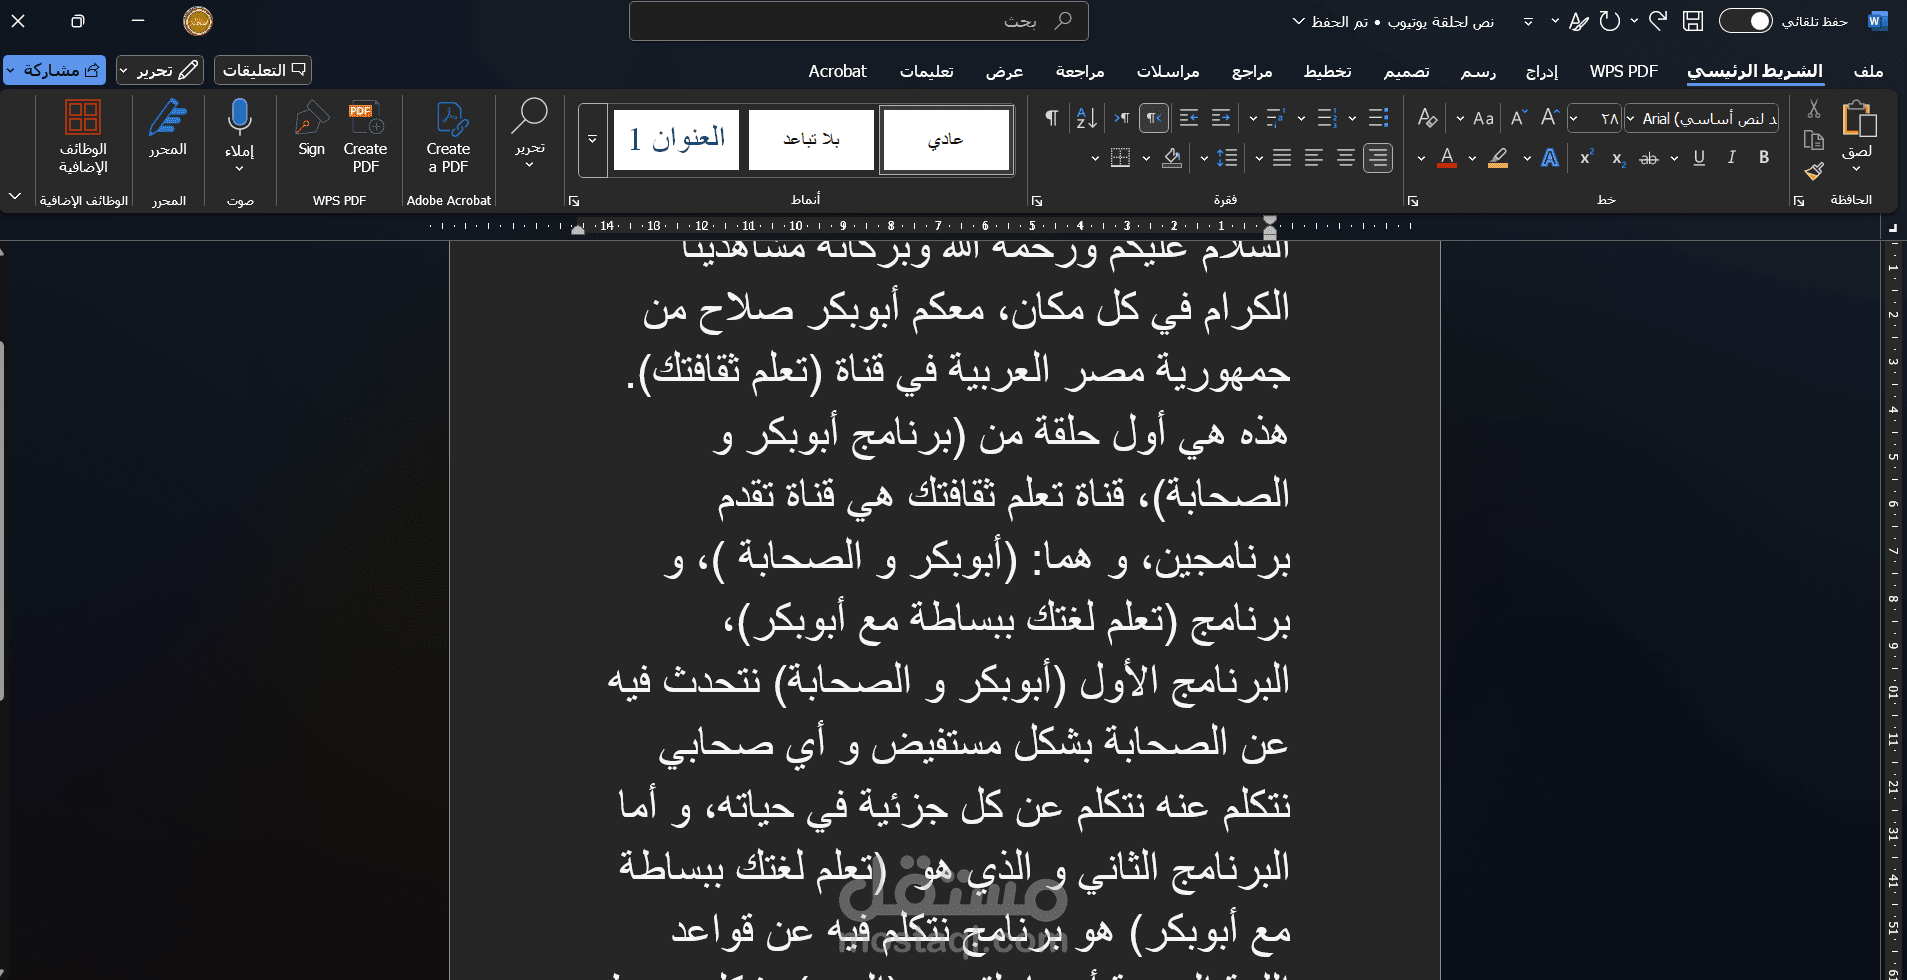Screen dimensions: 1907x980
Task: Apply the No Spacing (بلا تباعد) style
Action: (811, 140)
